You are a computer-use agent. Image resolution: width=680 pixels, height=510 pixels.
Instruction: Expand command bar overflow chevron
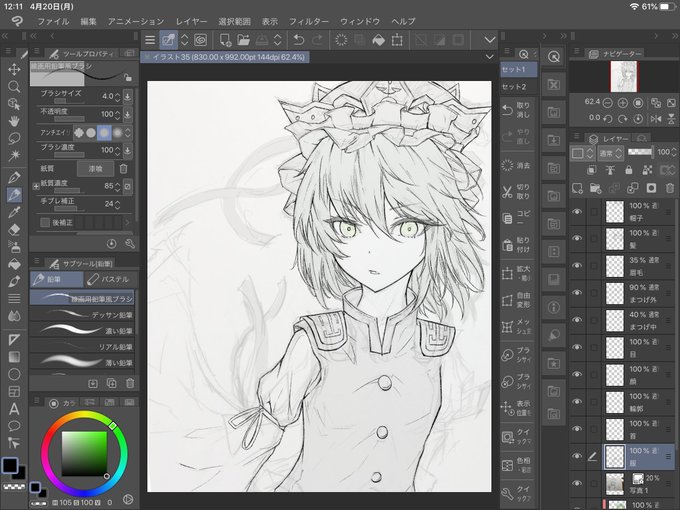(490, 40)
